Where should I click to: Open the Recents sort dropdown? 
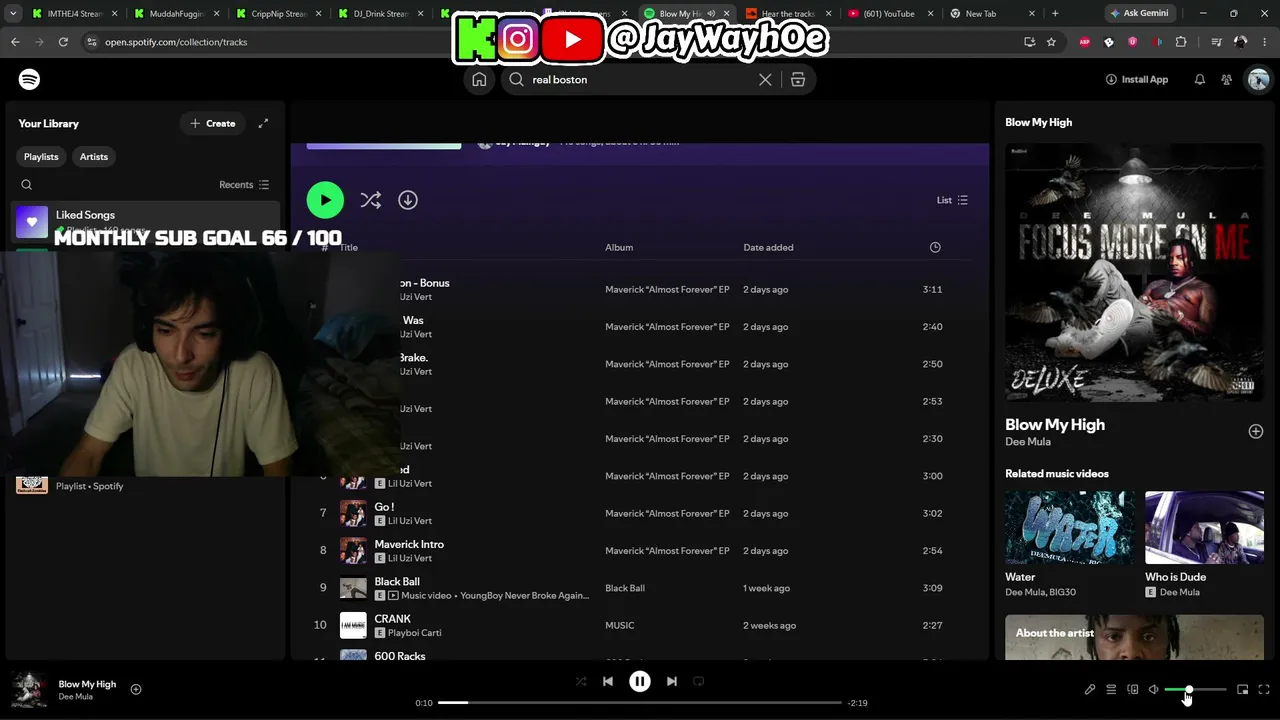click(244, 185)
